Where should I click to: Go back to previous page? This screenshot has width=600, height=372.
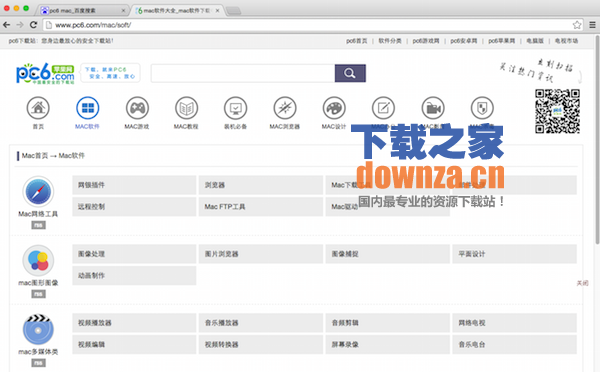coord(7,25)
